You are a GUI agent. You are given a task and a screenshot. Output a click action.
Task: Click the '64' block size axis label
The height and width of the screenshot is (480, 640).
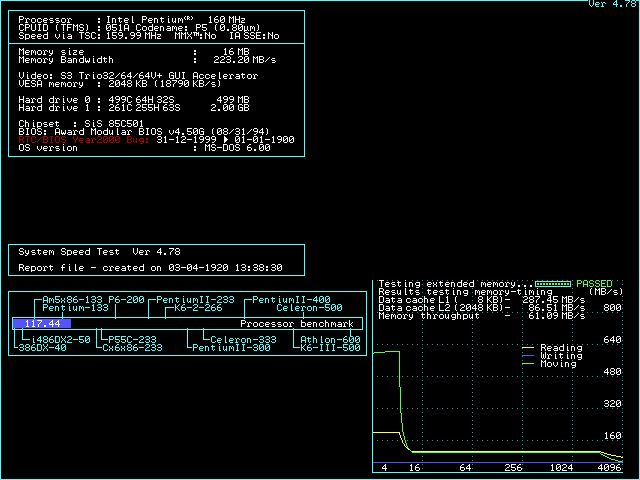point(465,468)
